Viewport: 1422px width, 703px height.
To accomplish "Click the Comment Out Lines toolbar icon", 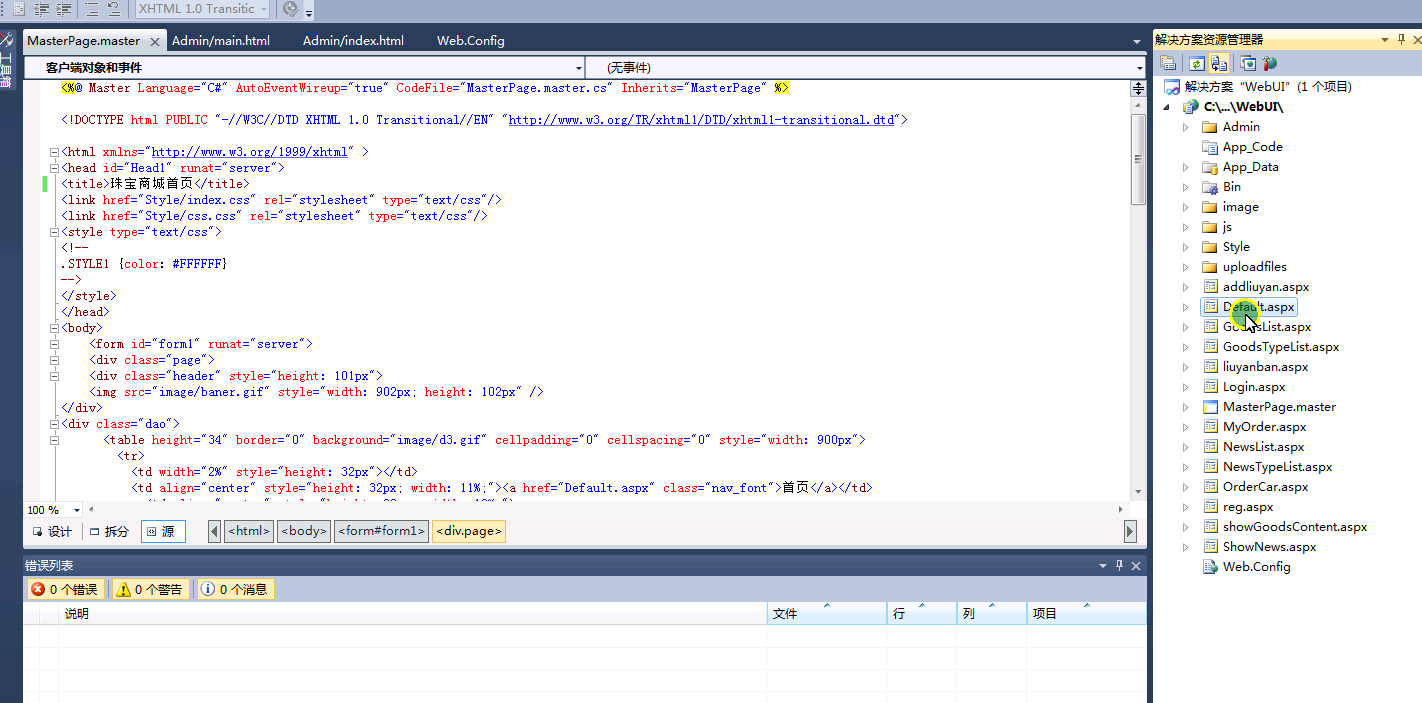I will [91, 9].
